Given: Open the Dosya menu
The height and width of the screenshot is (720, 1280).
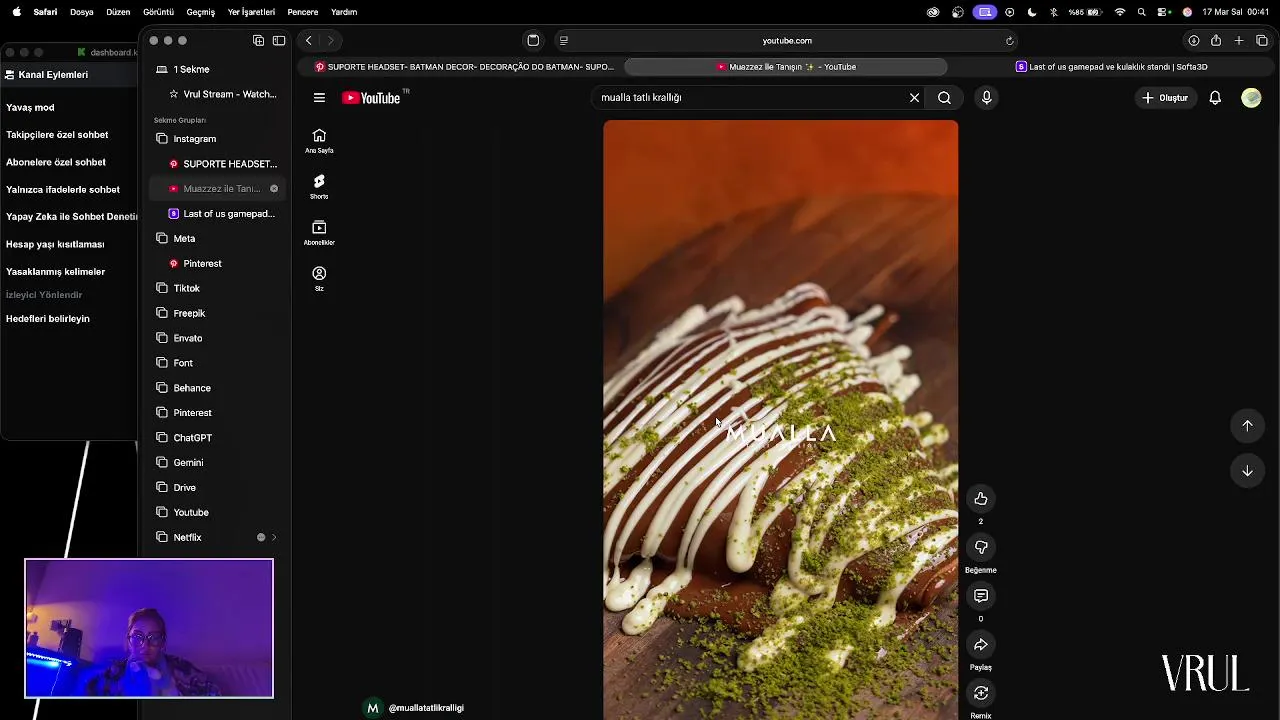Looking at the screenshot, I should [82, 12].
